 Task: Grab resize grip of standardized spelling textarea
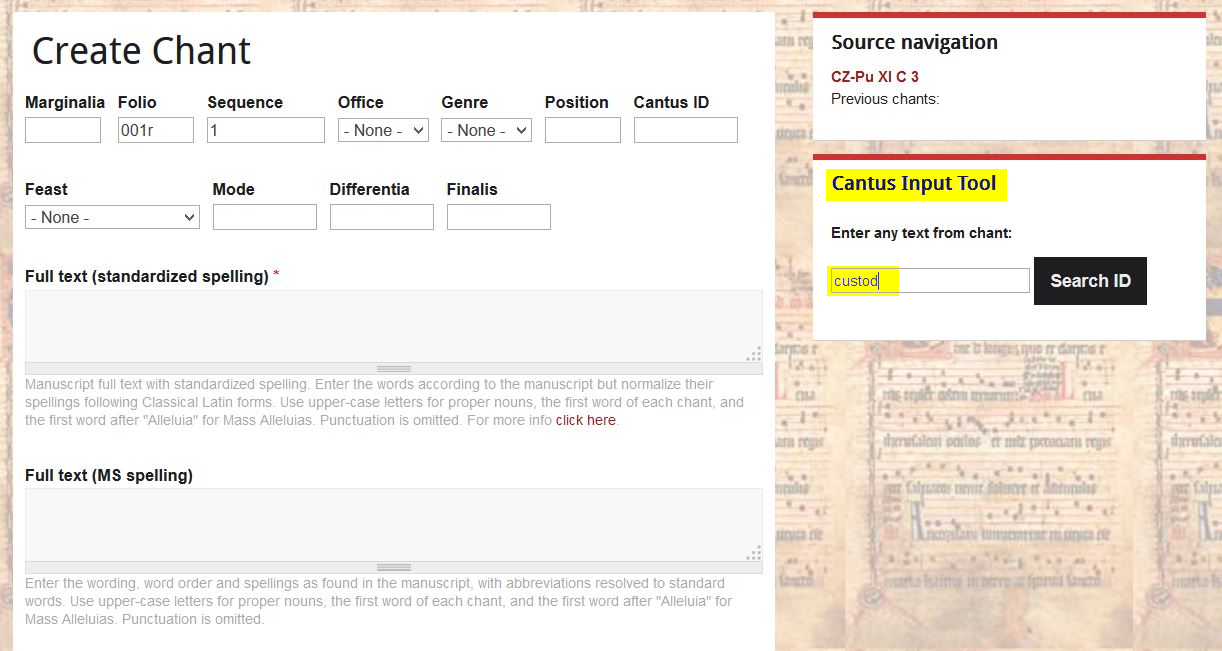tap(394, 369)
